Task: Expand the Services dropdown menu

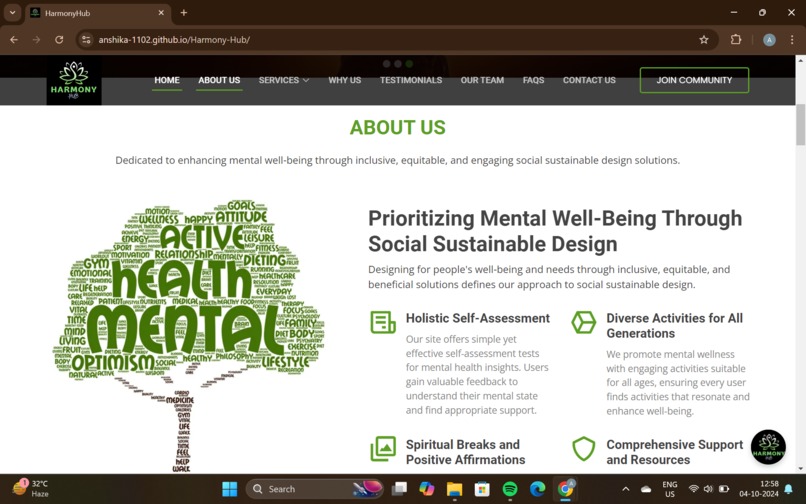Action: click(x=284, y=80)
